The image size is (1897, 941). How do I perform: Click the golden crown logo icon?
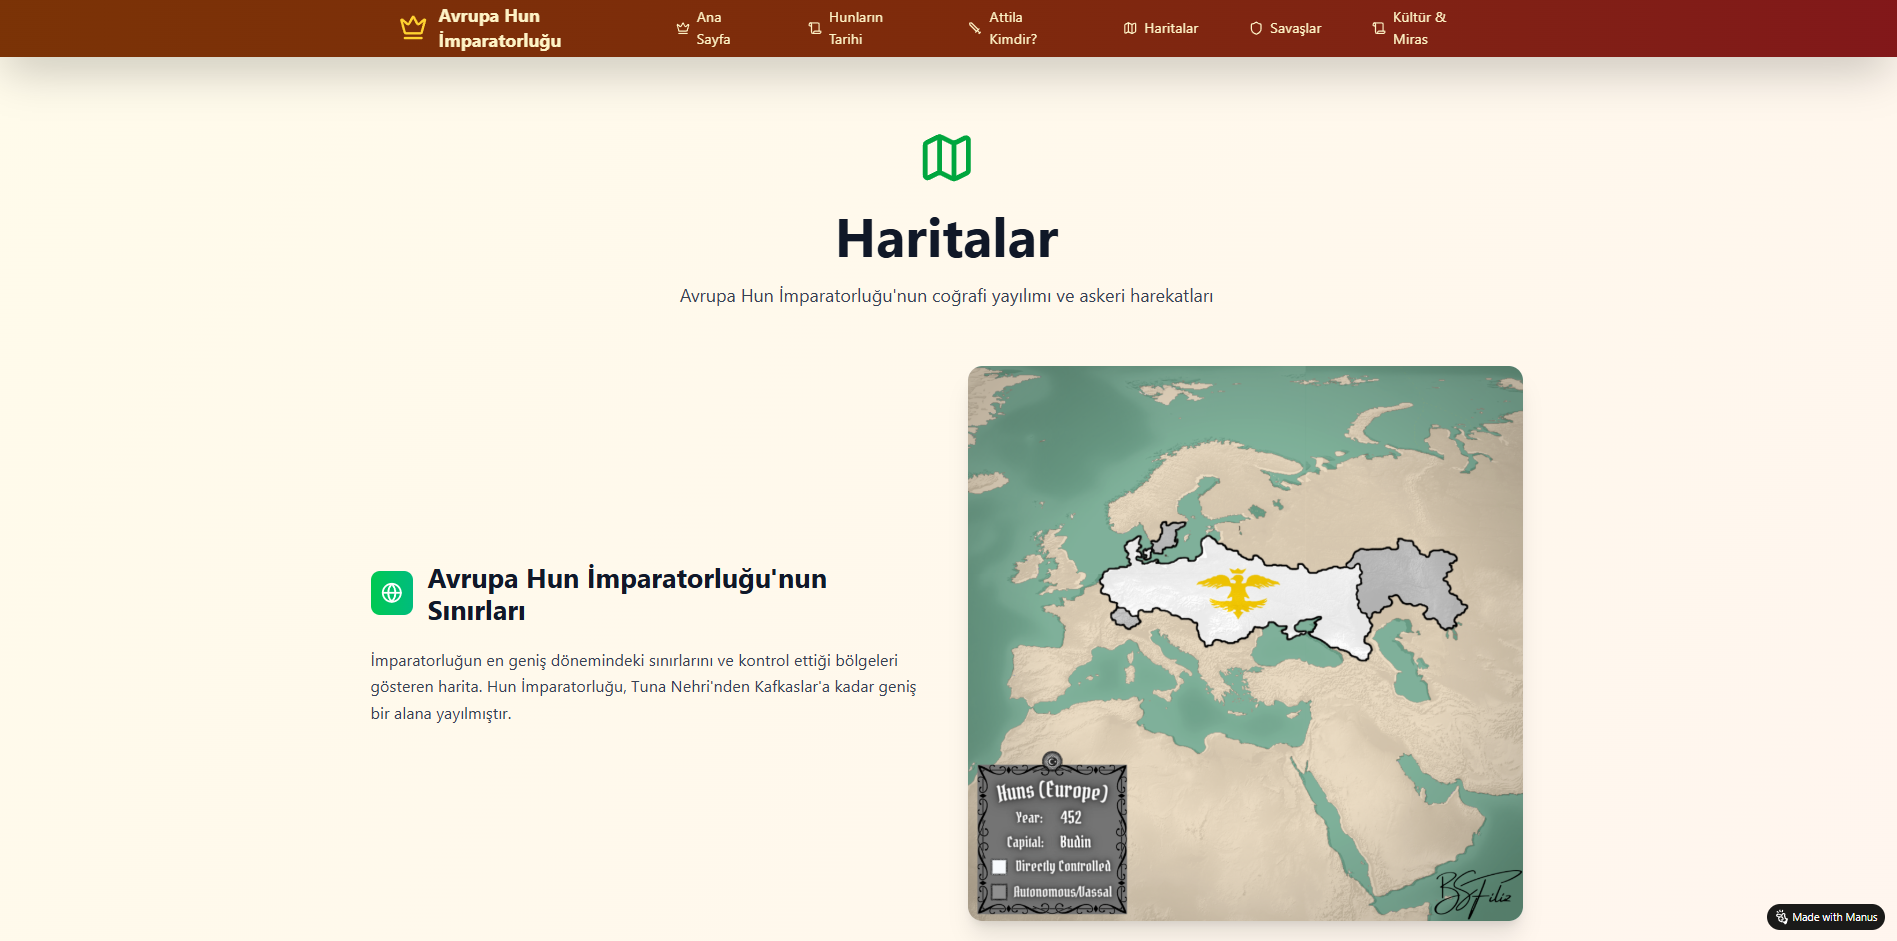(413, 28)
